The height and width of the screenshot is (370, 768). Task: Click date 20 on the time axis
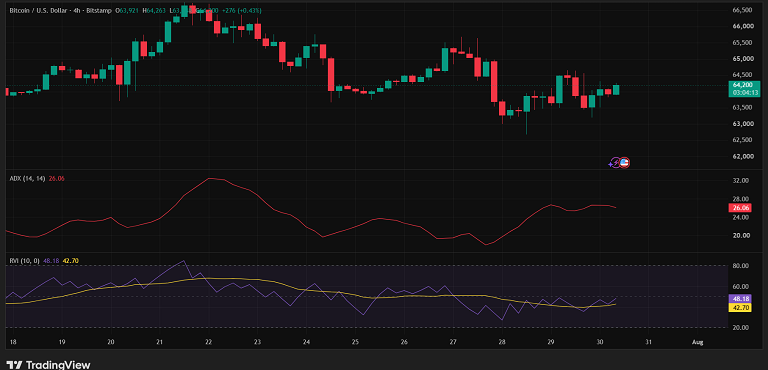tap(111, 342)
